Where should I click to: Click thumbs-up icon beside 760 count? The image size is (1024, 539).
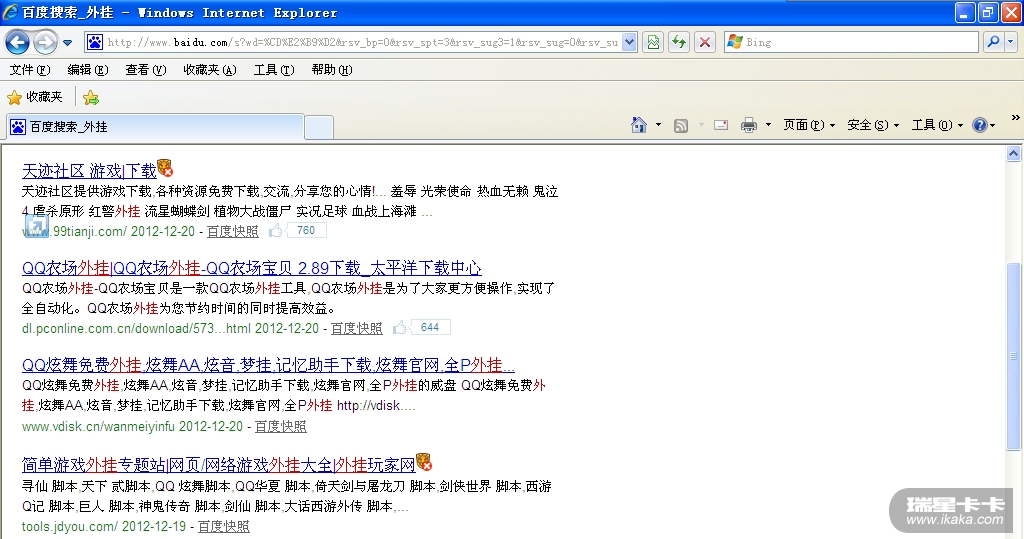click(276, 230)
